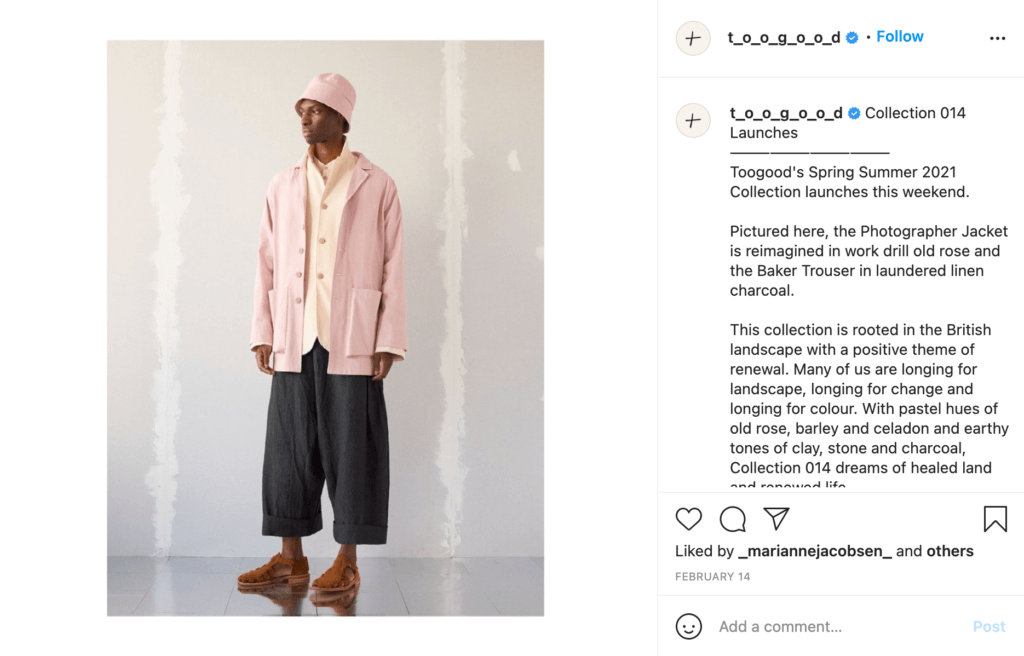Click the header profile avatar with plus sign
1024x656 pixels.
pyautogui.click(x=693, y=38)
